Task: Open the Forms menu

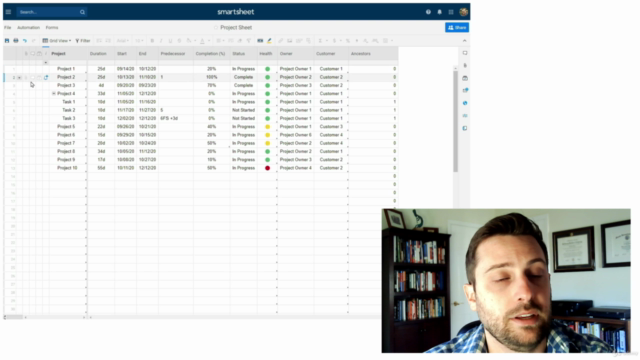Action: tap(52, 27)
